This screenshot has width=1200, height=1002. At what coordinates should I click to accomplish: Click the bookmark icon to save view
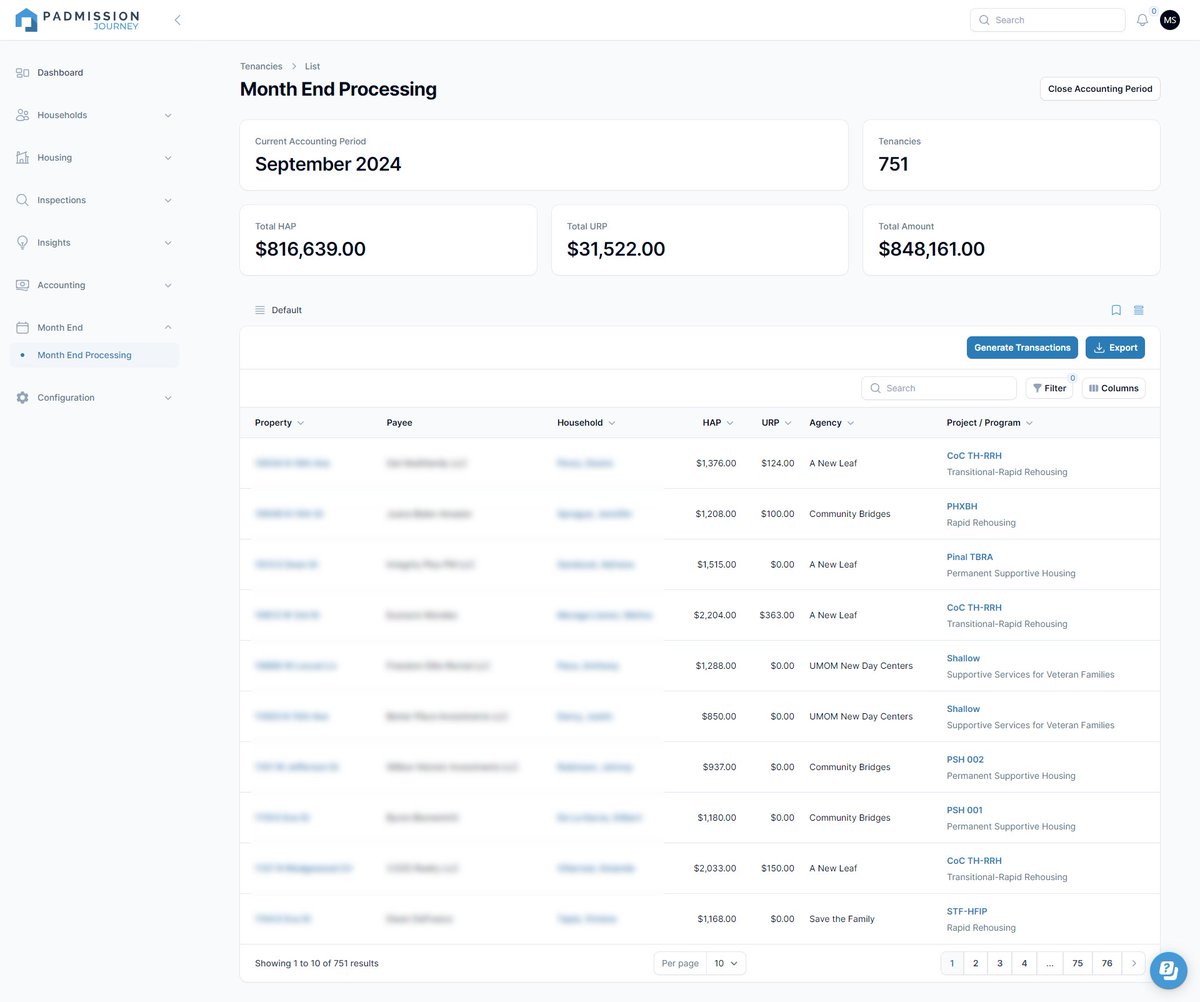click(x=1116, y=310)
